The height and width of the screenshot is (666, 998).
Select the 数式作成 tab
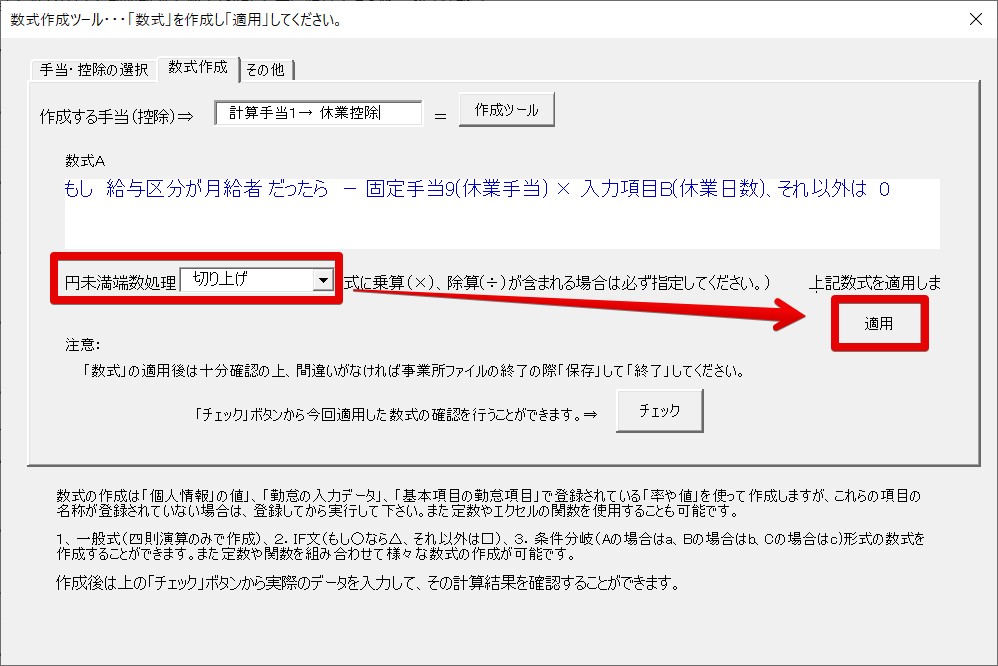pyautogui.click(x=198, y=67)
